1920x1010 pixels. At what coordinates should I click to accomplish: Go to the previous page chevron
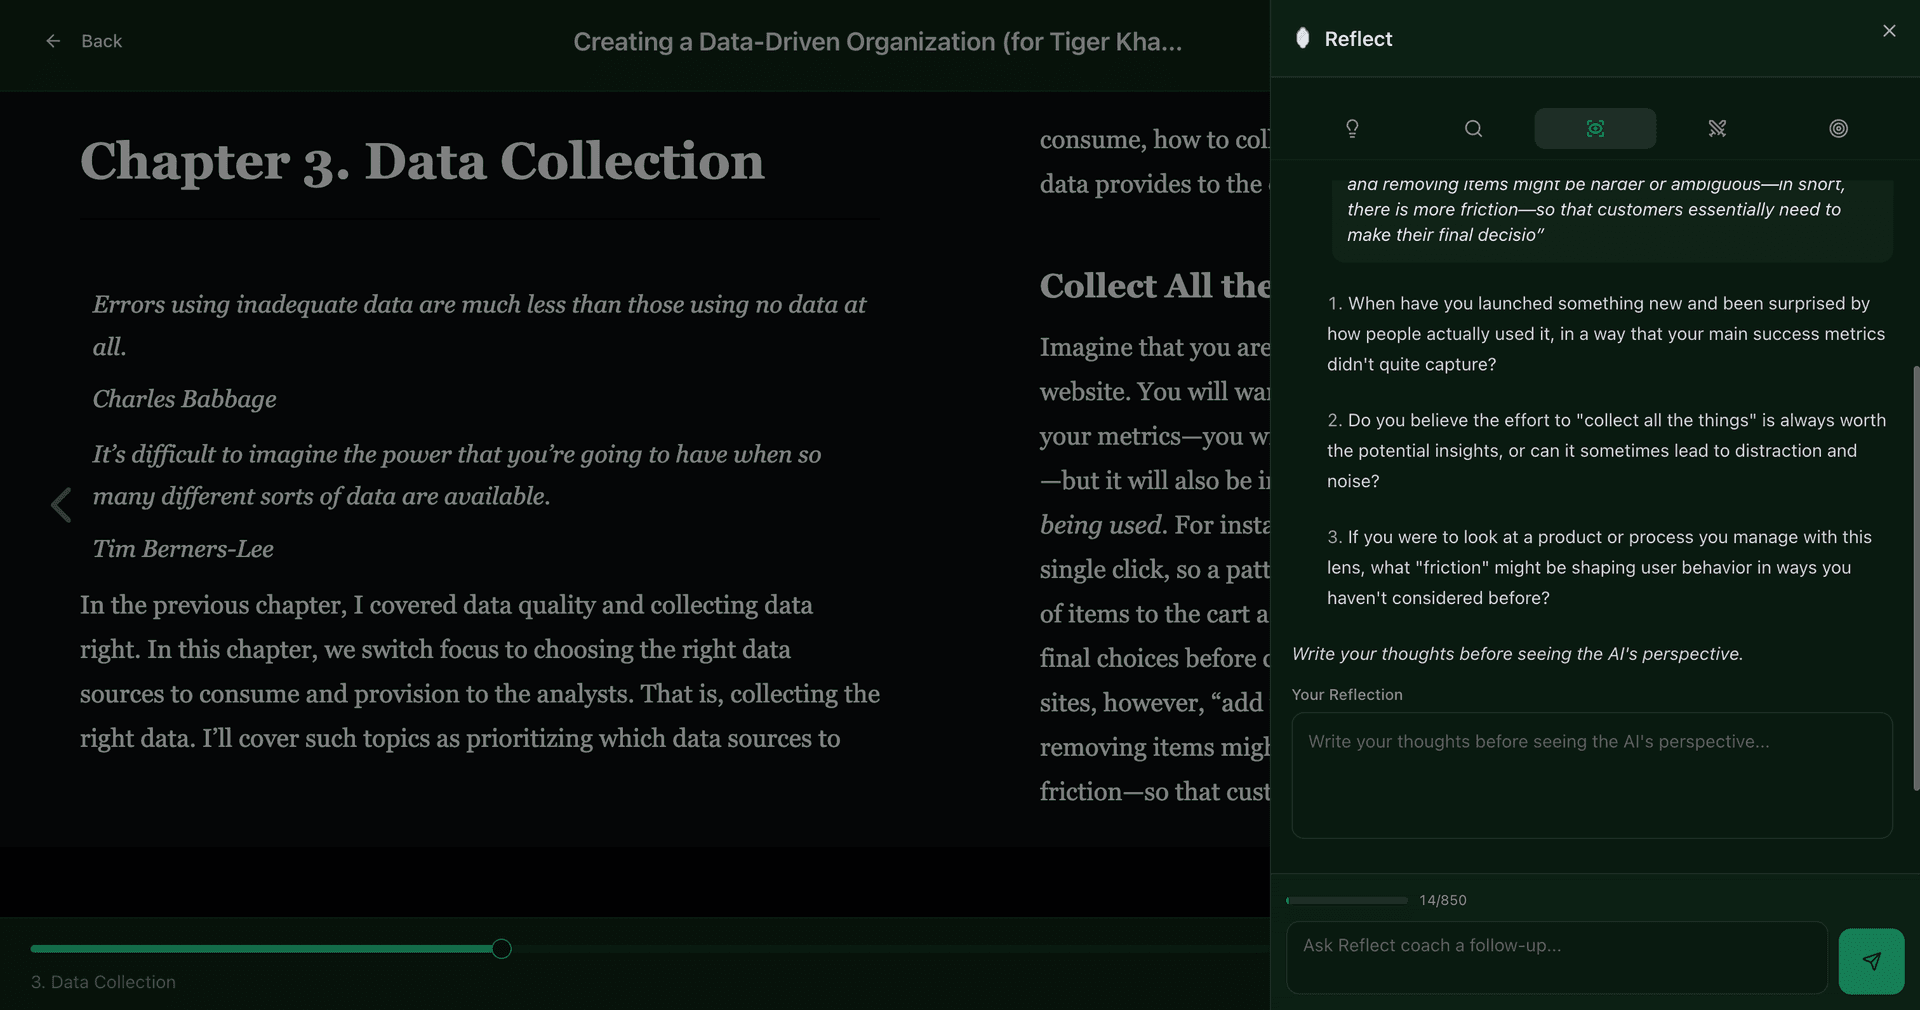click(x=61, y=505)
